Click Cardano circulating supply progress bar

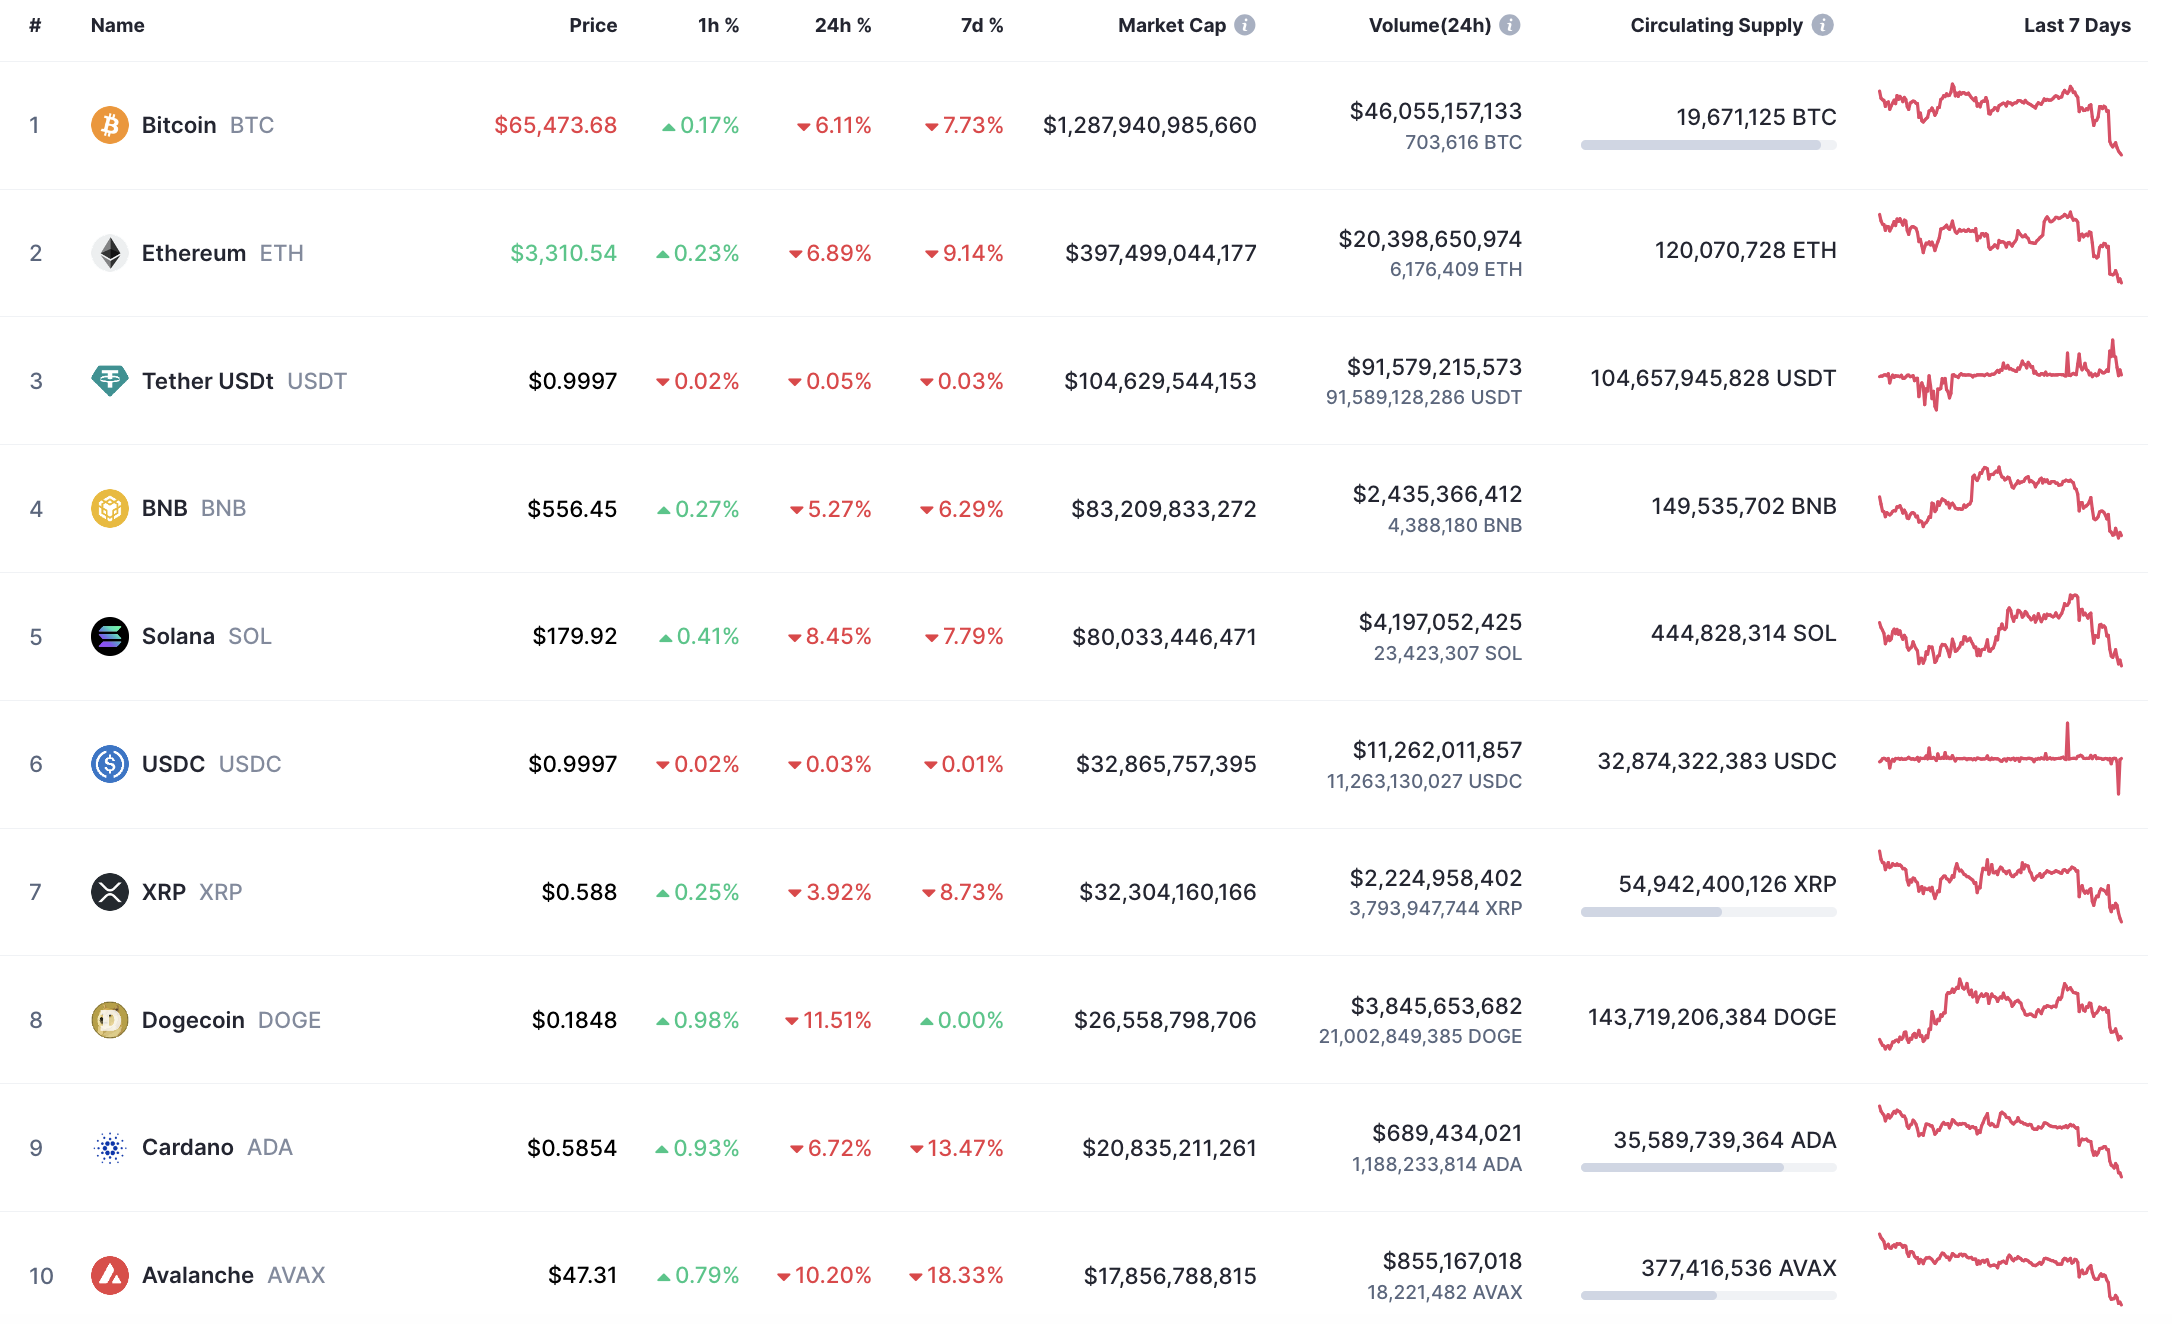1708,1168
